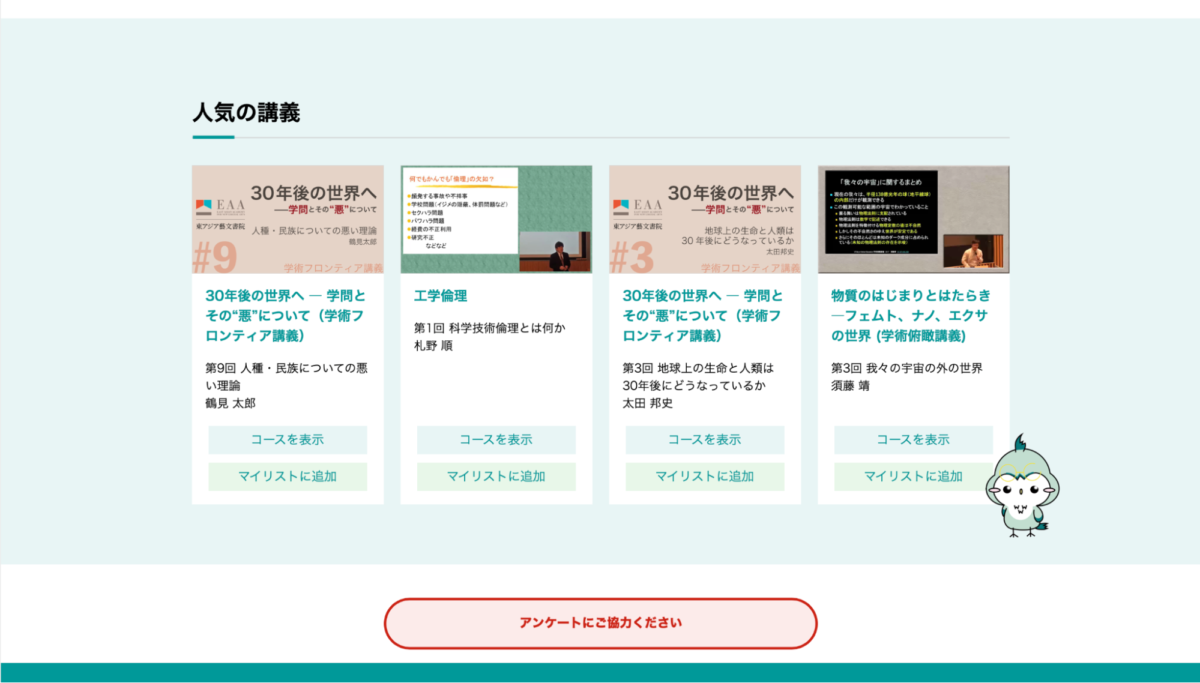1200x683 pixels.
Task: Open the lecture #3 EAA thumbnail
Action: (x=705, y=220)
